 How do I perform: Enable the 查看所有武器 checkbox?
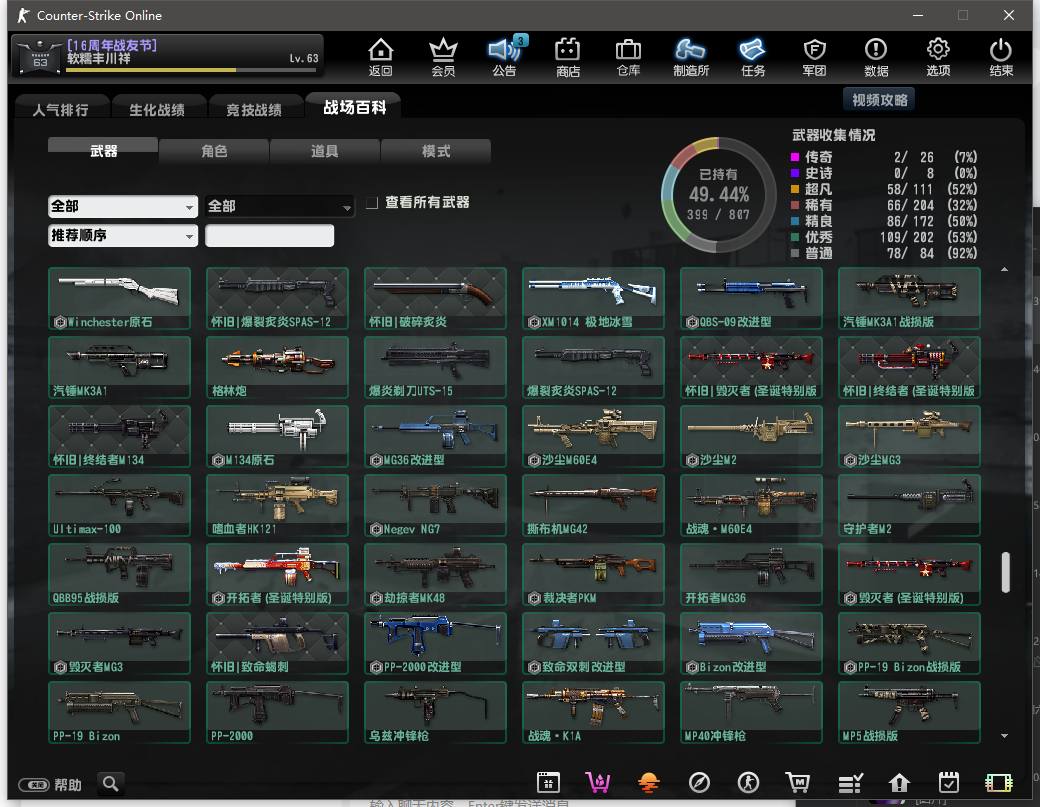click(371, 203)
